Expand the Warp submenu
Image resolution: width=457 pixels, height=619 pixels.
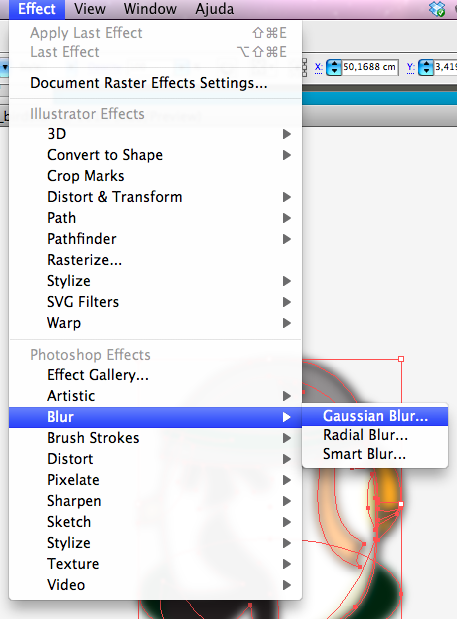(155, 323)
